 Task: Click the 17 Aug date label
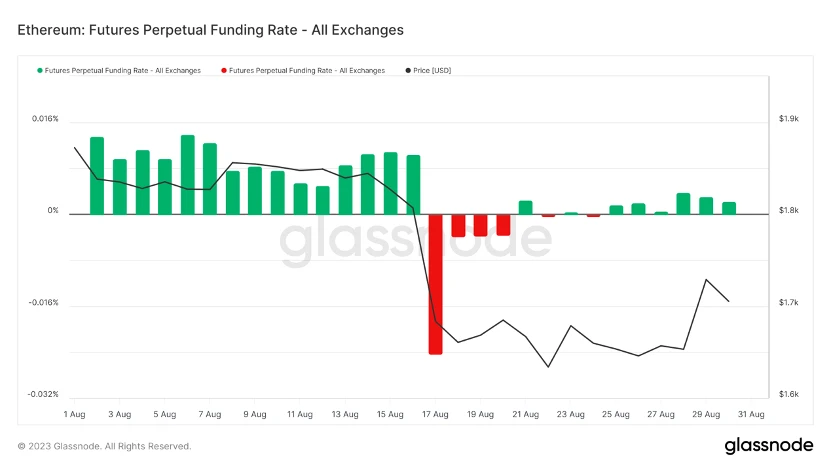point(435,414)
